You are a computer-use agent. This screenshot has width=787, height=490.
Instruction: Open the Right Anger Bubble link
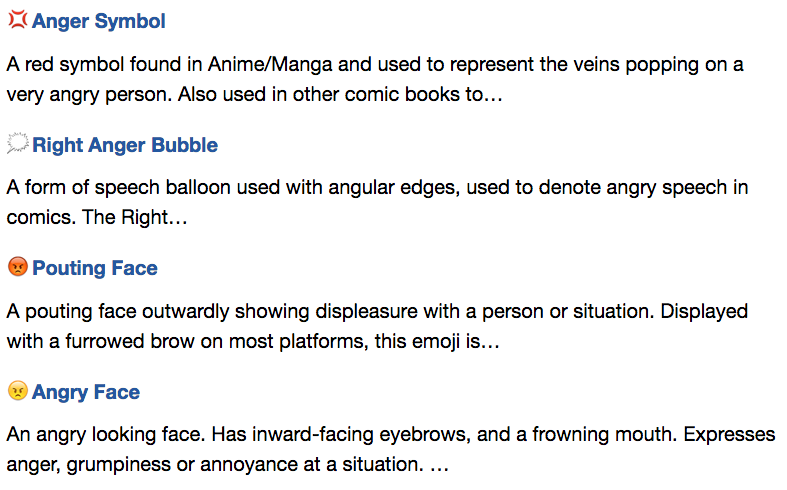click(125, 145)
